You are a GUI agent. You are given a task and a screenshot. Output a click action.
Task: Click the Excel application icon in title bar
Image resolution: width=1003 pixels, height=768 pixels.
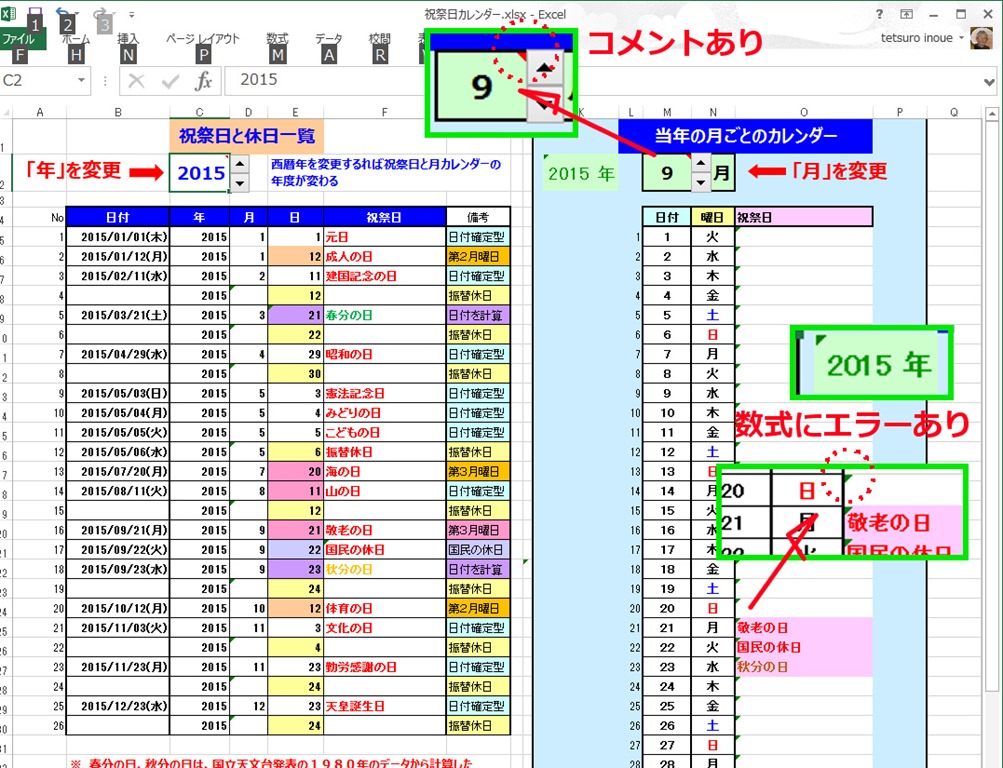coord(8,12)
